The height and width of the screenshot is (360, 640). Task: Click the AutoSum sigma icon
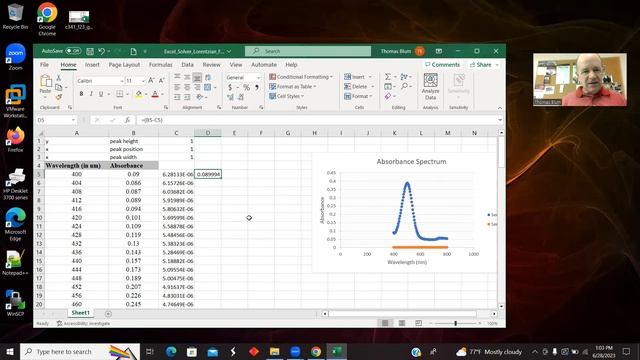tap(388, 77)
